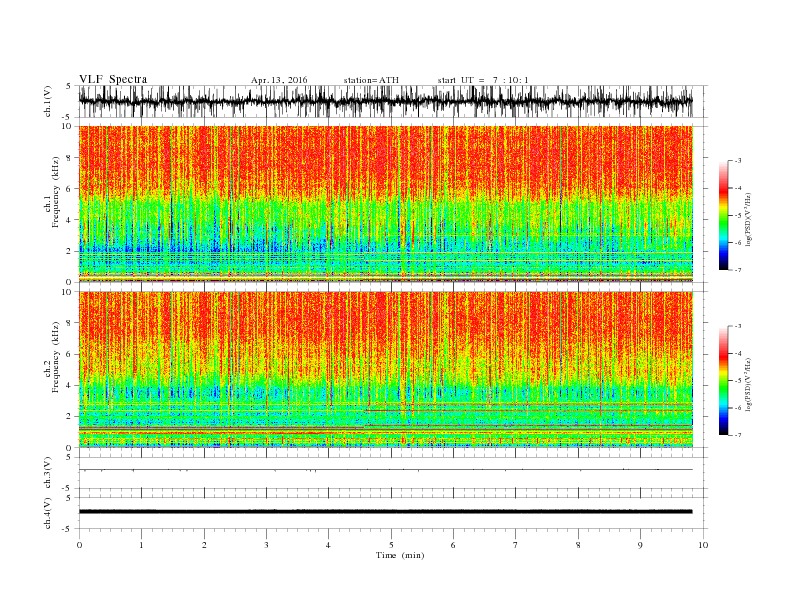Click the "Time (min)" axis label
792x612 pixels.
tap(400, 555)
